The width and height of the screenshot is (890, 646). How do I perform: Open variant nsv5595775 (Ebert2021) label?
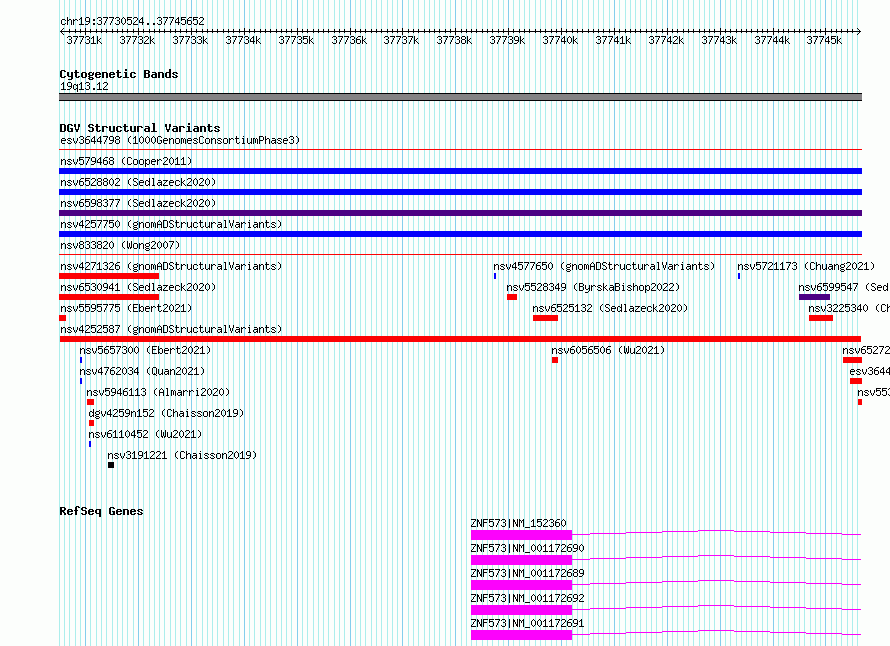pos(126,308)
